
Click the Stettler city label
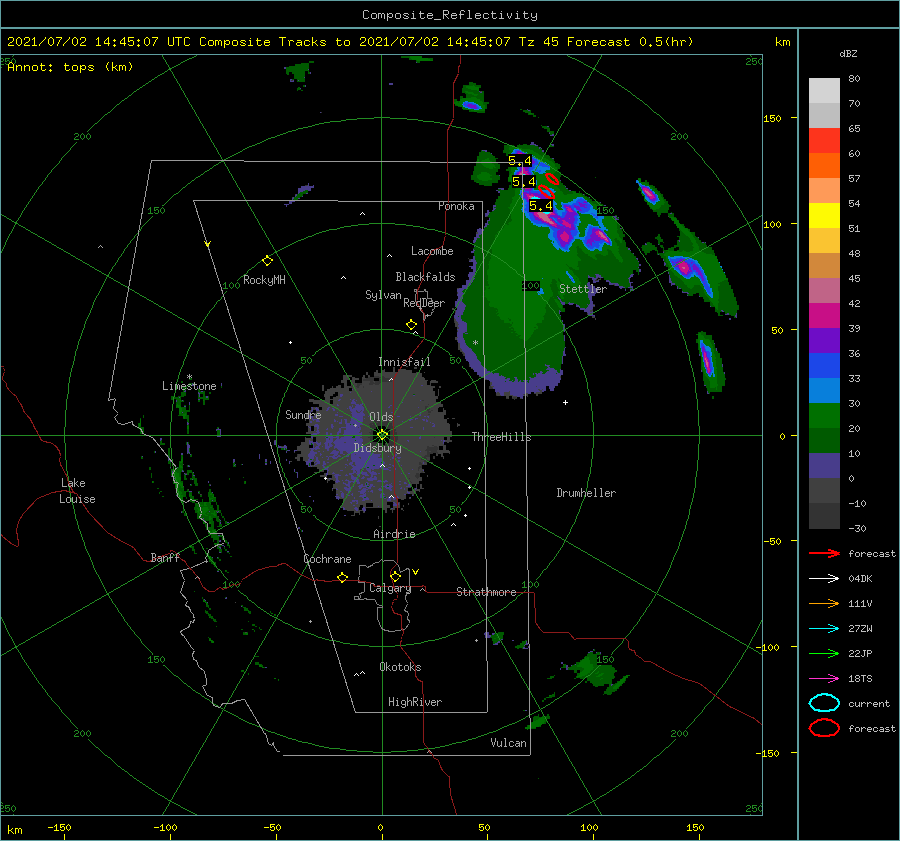583,289
